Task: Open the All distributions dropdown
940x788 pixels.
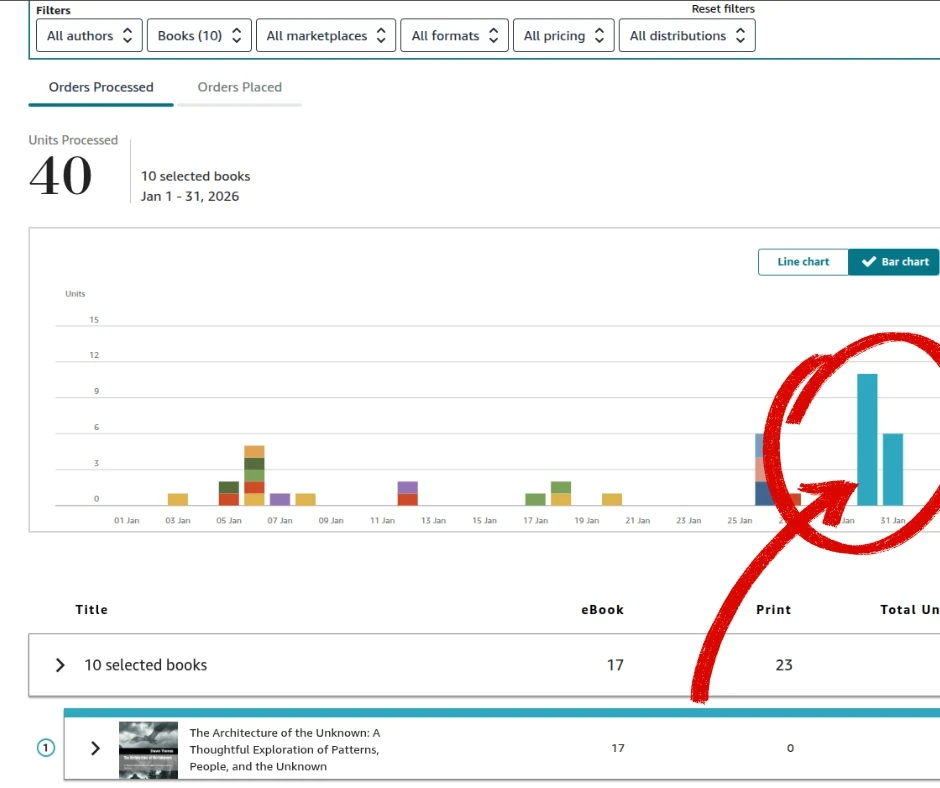Action: point(687,36)
